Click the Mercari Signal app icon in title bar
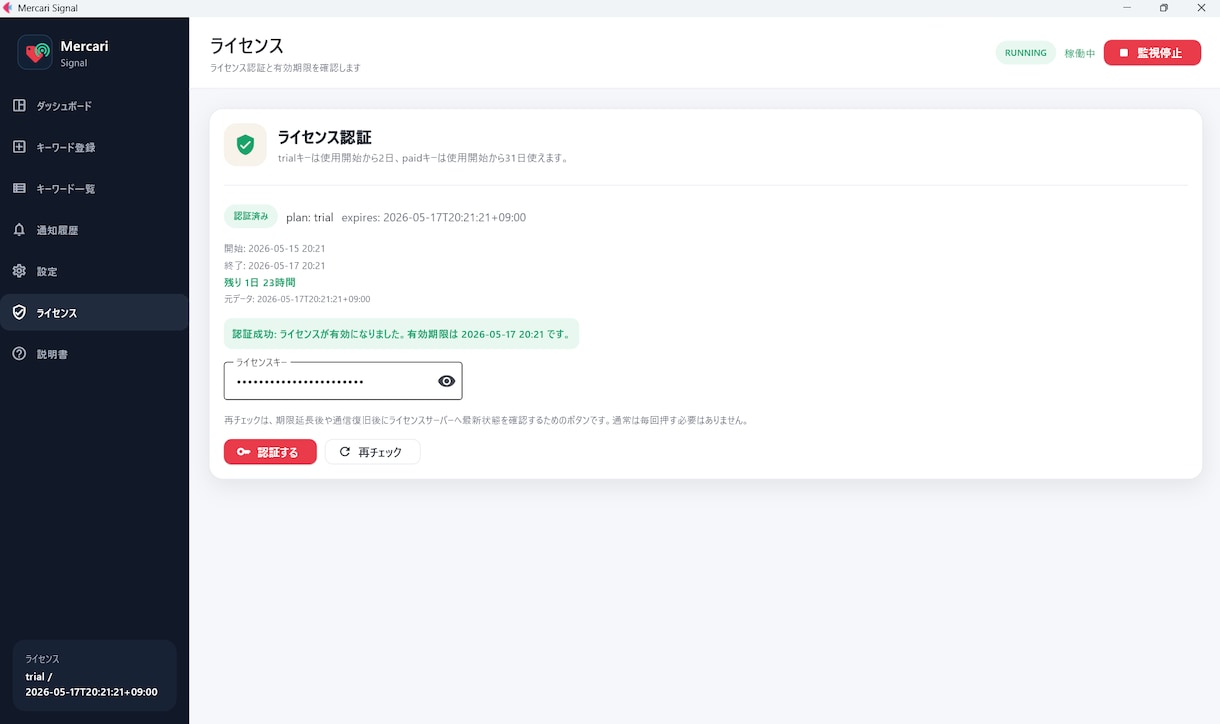Image resolution: width=1220 pixels, height=724 pixels. pos(8,8)
